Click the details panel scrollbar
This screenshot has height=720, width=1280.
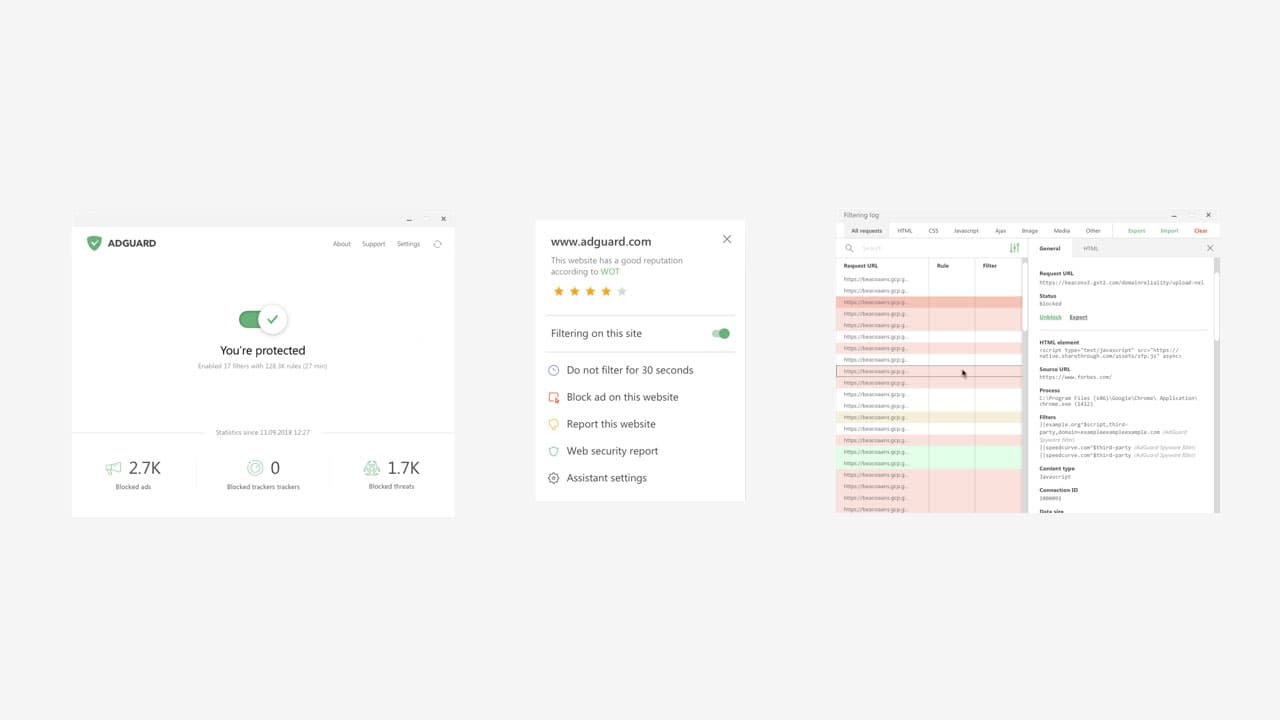(1217, 385)
